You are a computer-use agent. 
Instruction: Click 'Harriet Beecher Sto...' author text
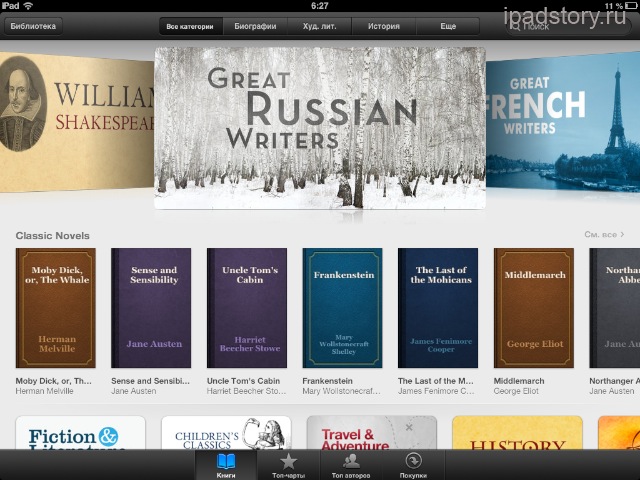tap(247, 391)
